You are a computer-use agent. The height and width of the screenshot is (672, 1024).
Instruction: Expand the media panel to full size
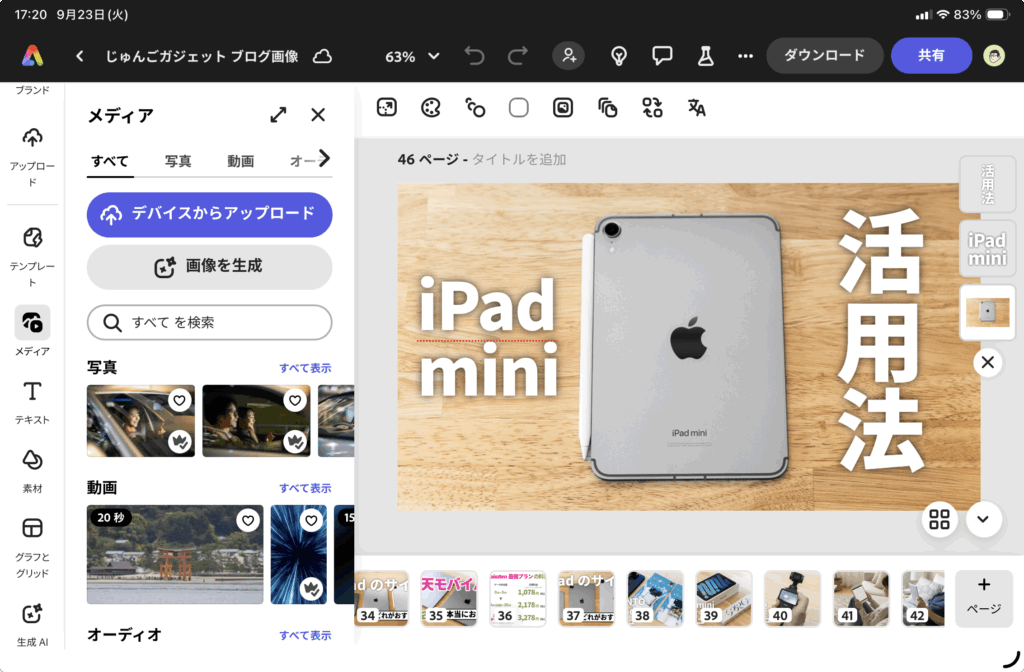point(278,115)
